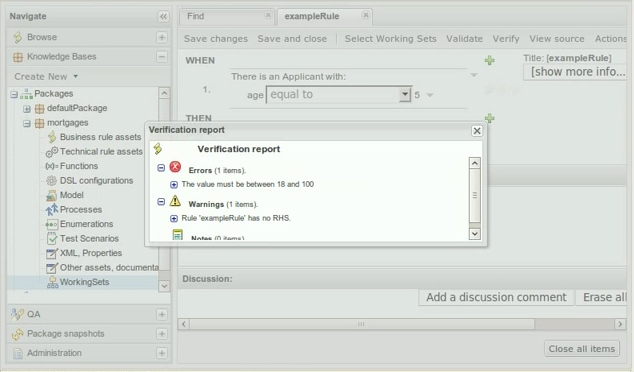Click the green plus icon beside THEN
The image size is (634, 372).
click(x=490, y=118)
